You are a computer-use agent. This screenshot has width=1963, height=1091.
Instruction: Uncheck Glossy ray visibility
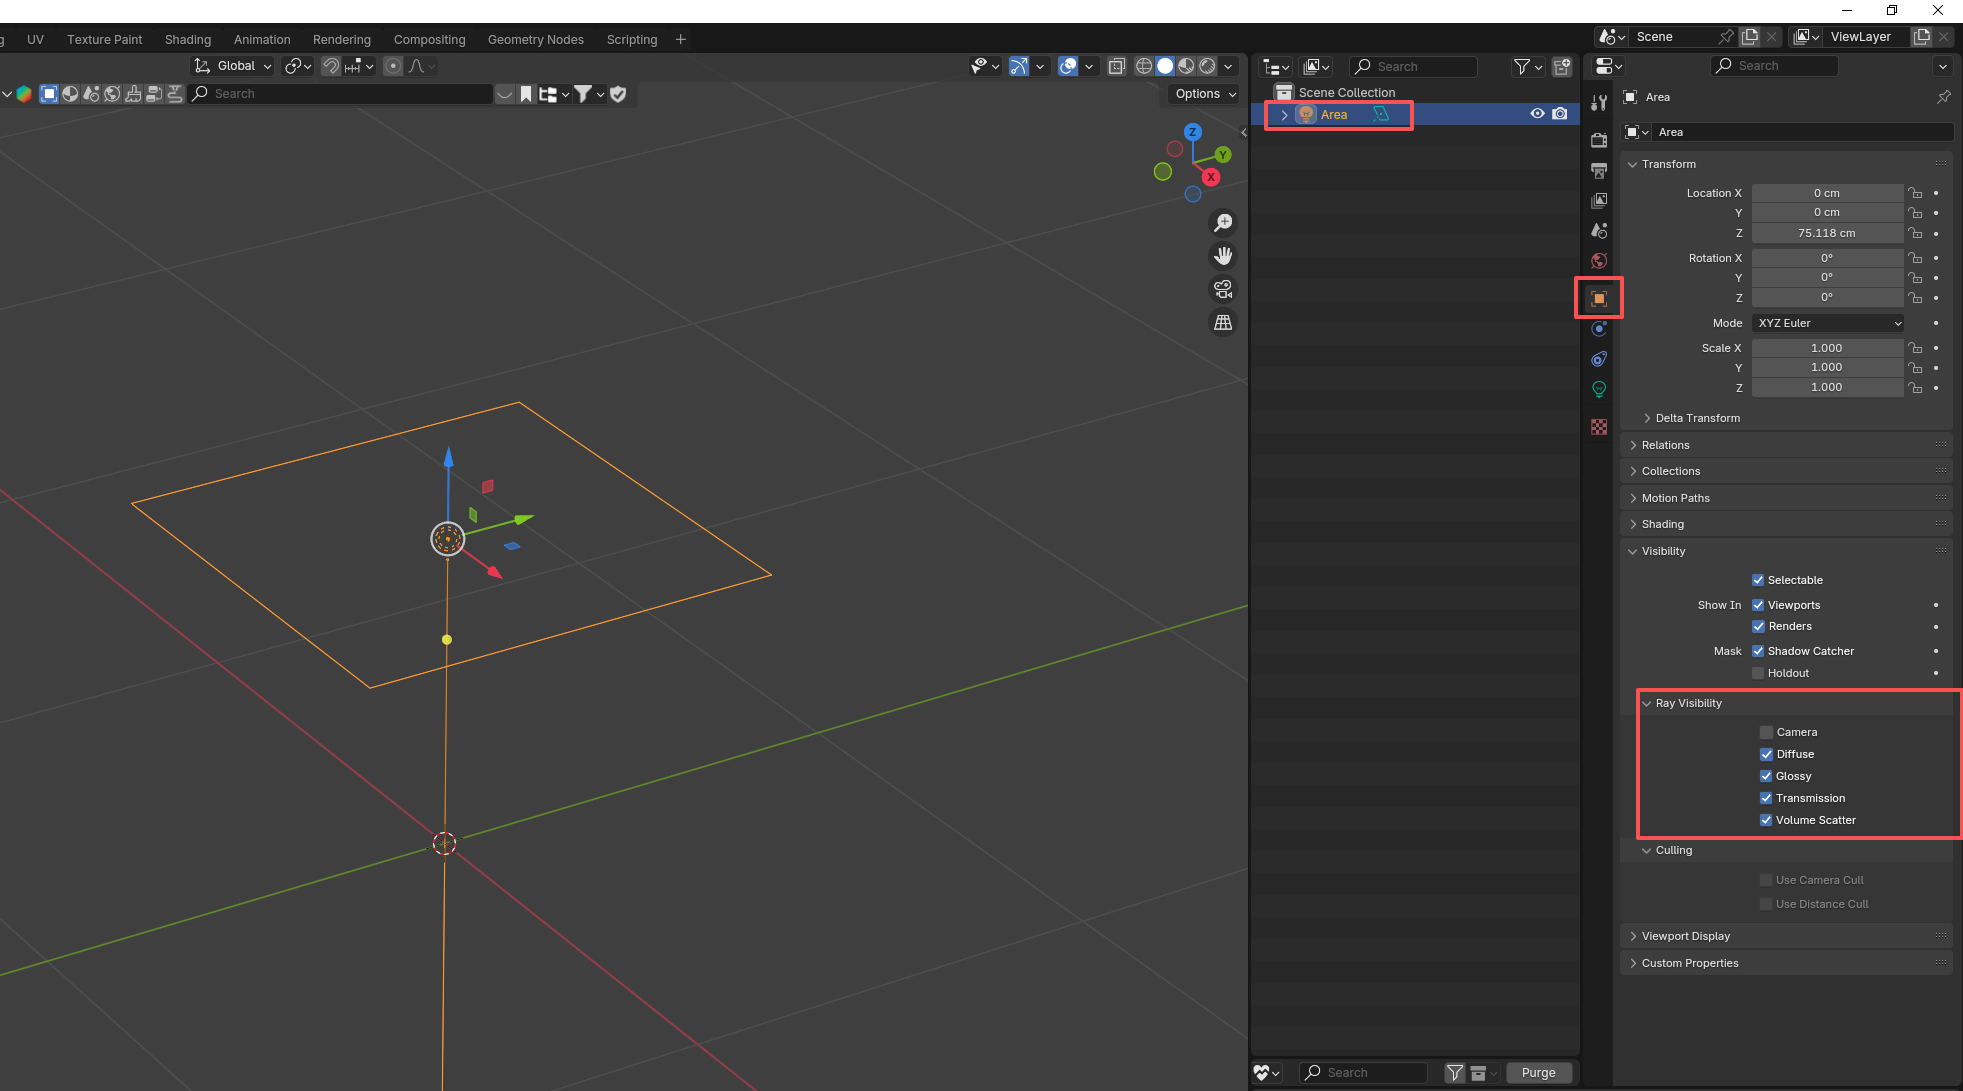(x=1766, y=776)
